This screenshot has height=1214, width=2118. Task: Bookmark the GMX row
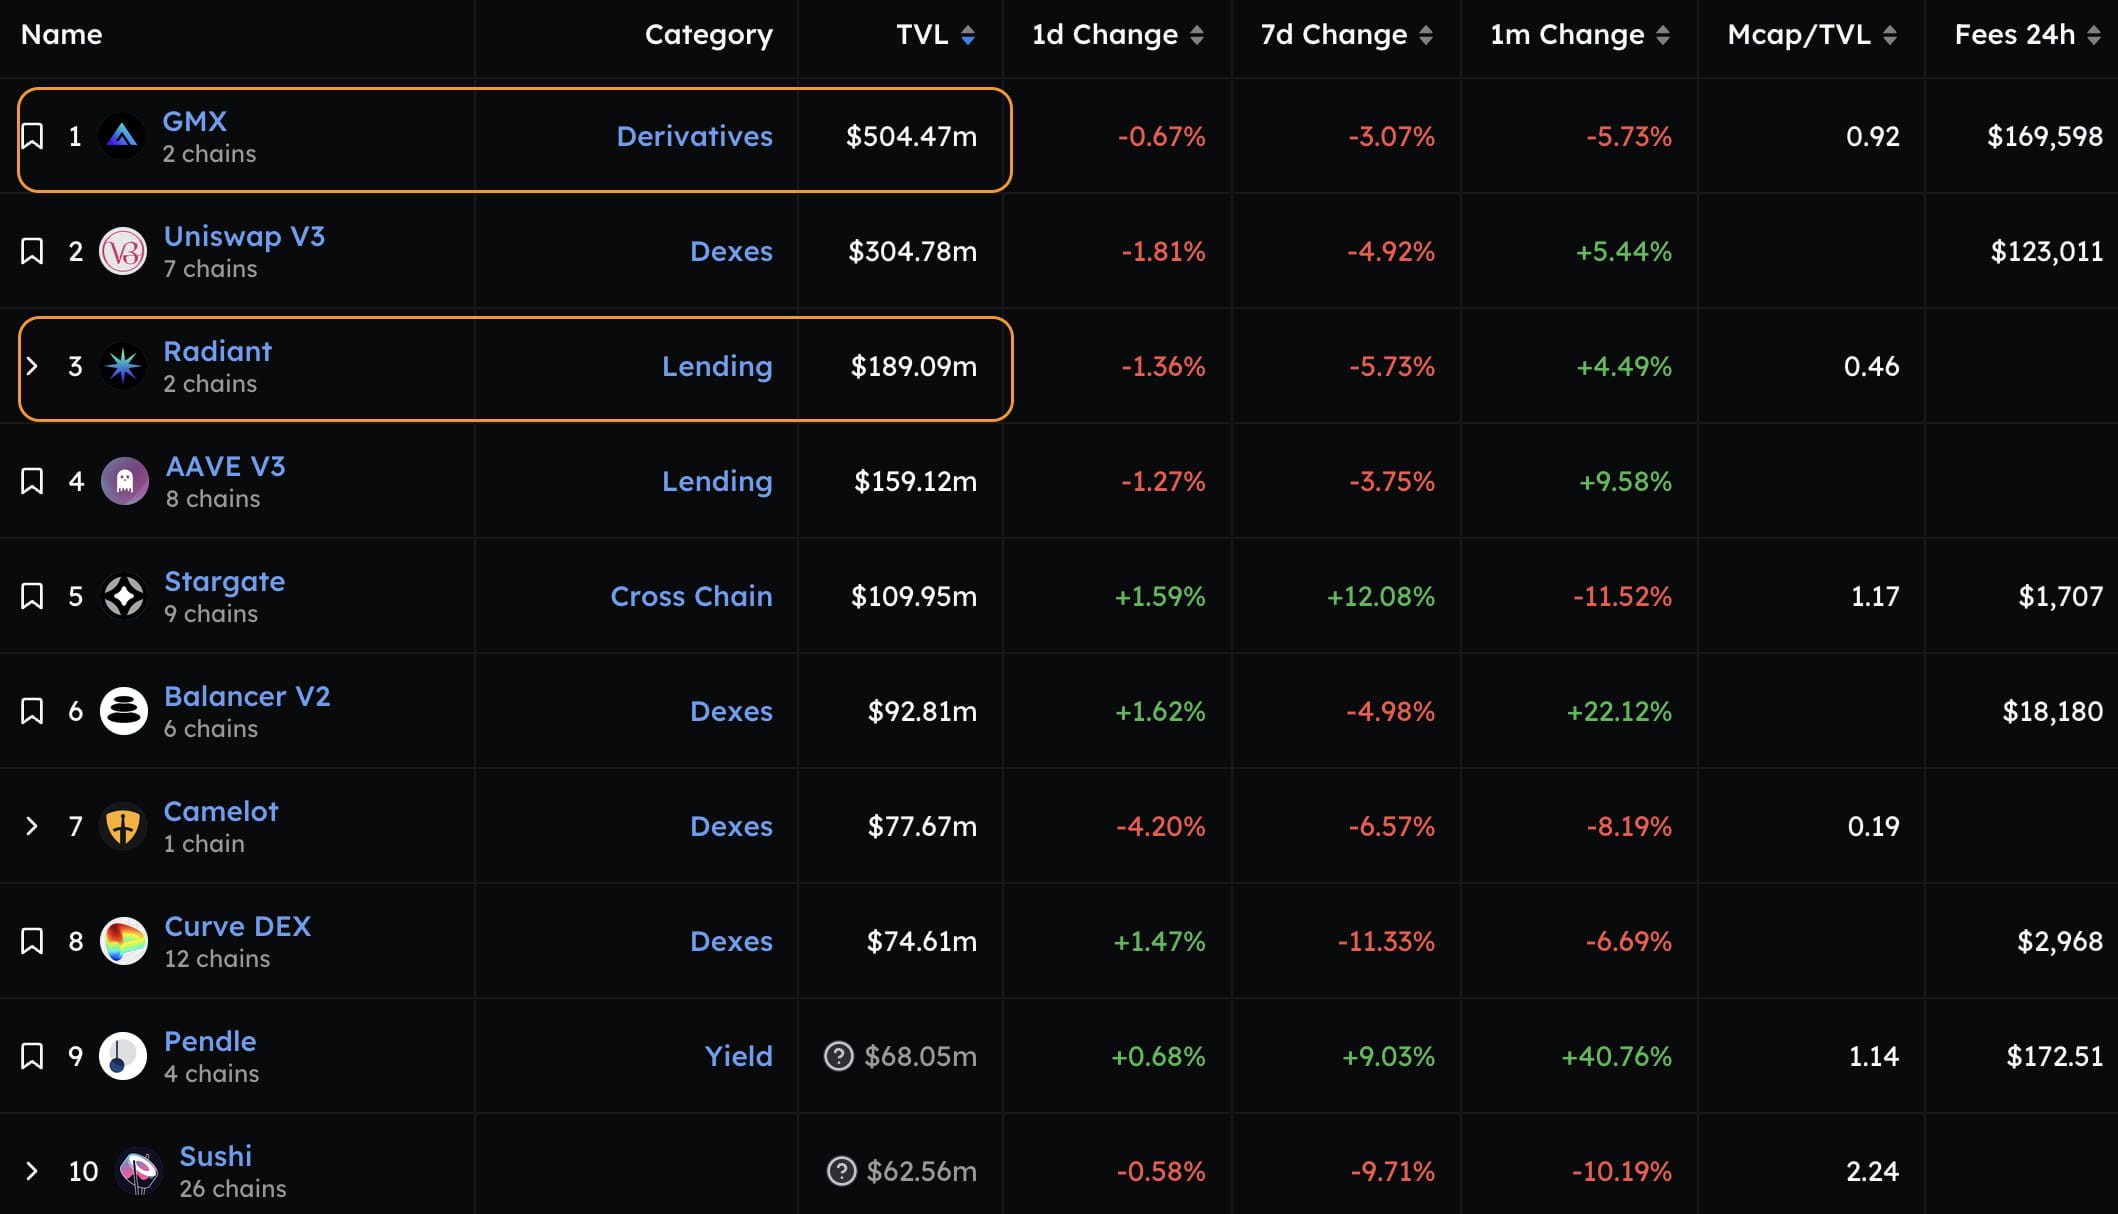point(32,136)
